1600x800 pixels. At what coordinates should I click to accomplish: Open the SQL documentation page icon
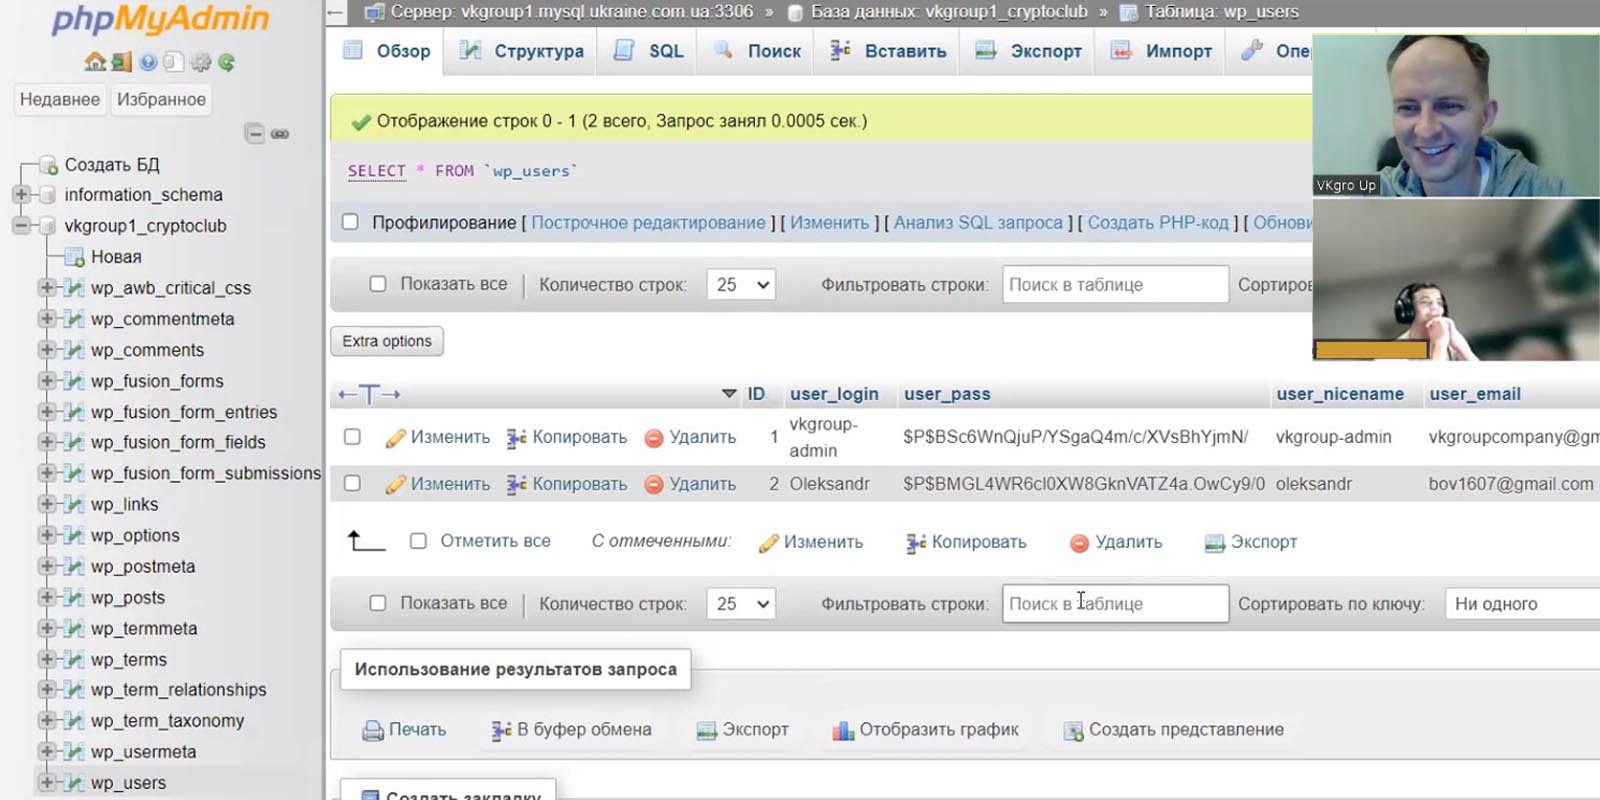point(174,62)
